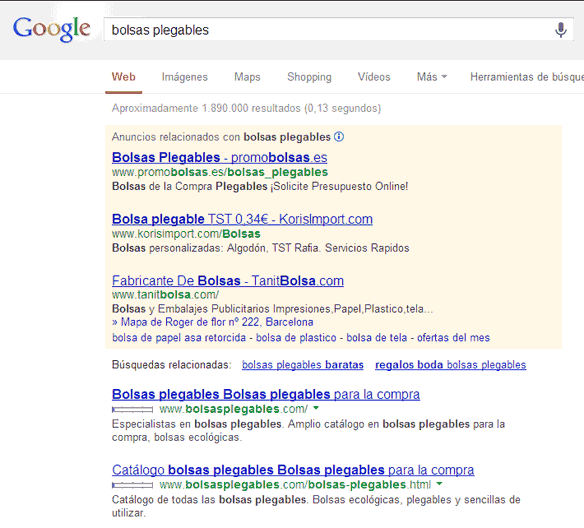Click www.tanitbolsa.com/ URL text
Screen dimensions: 584x528
[x=165, y=295]
